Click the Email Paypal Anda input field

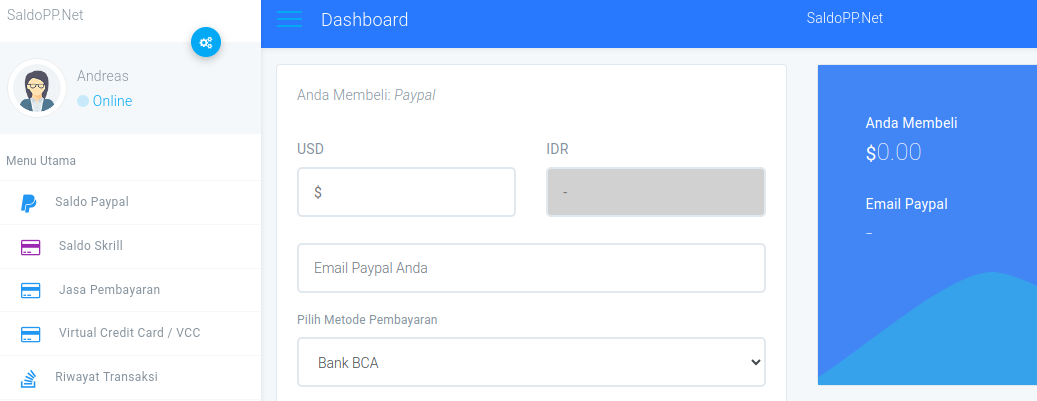coord(531,268)
